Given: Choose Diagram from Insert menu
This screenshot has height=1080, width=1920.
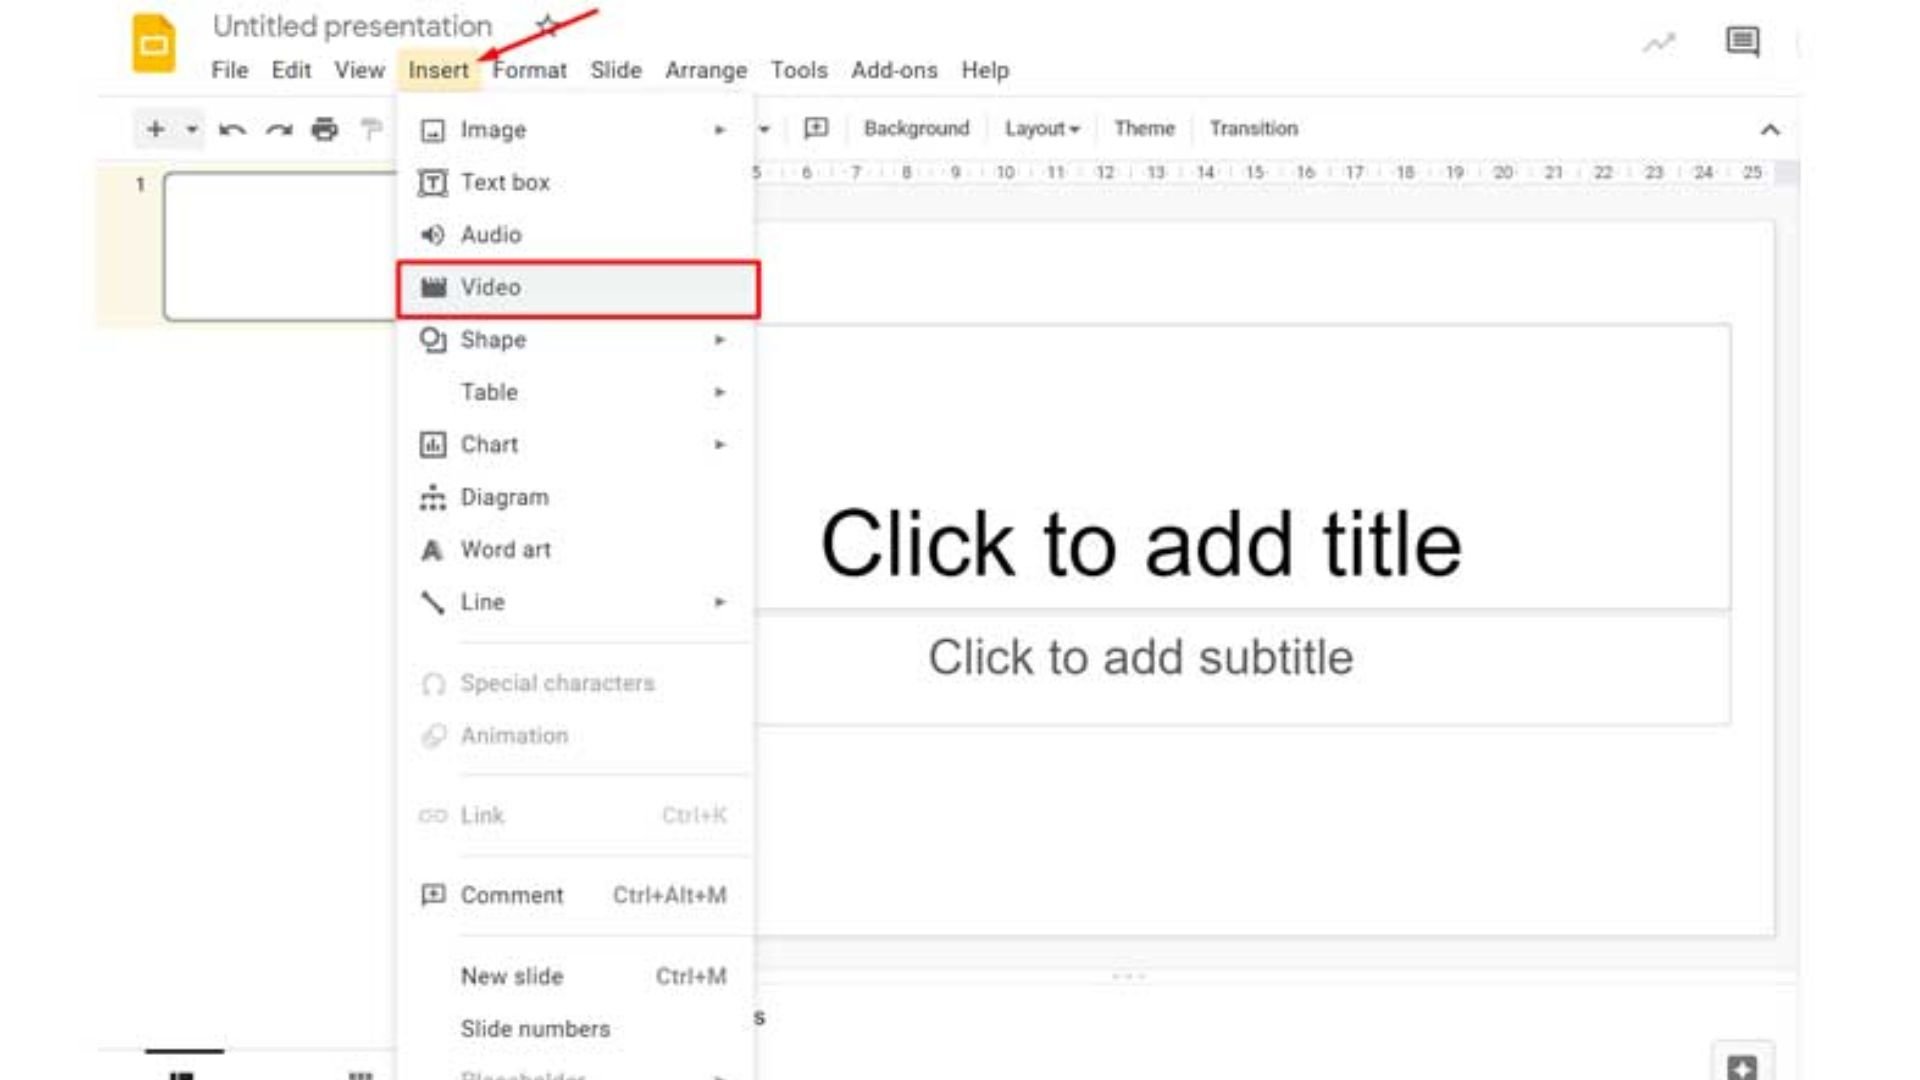Looking at the screenshot, I should click(576, 497).
